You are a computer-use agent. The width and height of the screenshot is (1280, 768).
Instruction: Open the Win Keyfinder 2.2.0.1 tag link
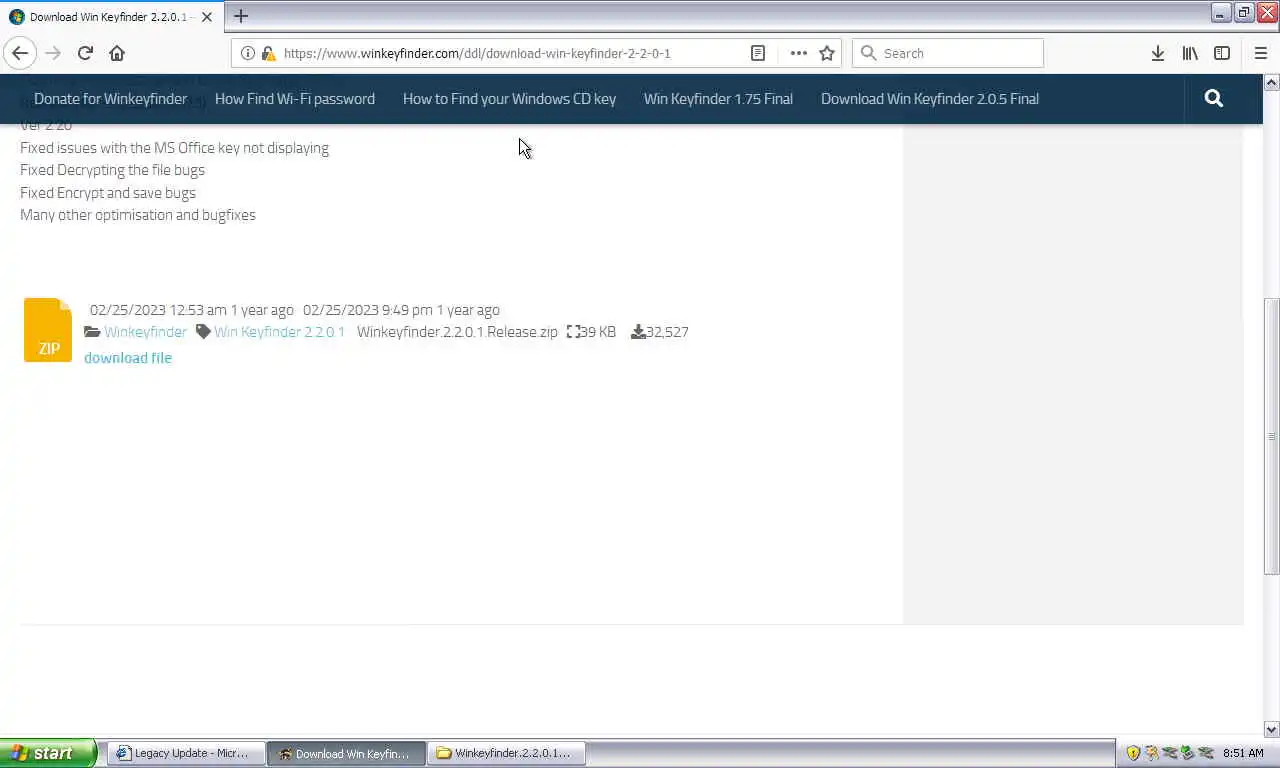(279, 332)
